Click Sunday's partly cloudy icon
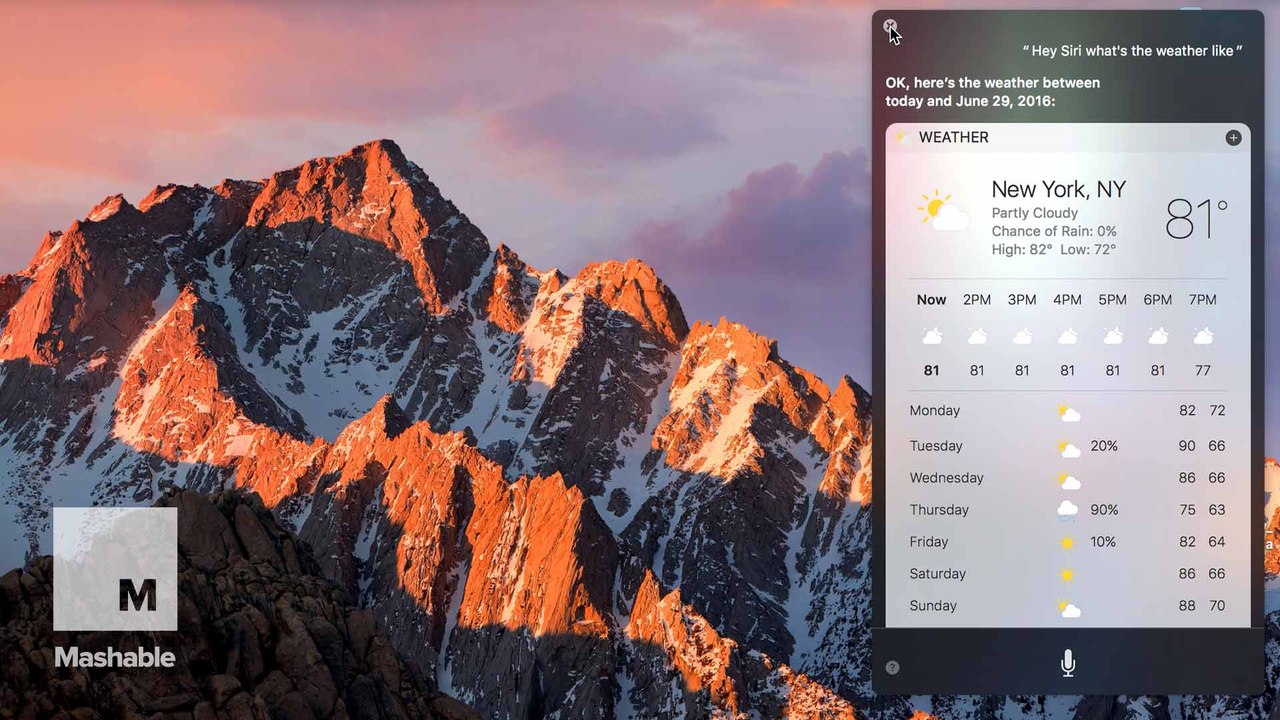Image resolution: width=1280 pixels, height=720 pixels. pyautogui.click(x=1068, y=607)
